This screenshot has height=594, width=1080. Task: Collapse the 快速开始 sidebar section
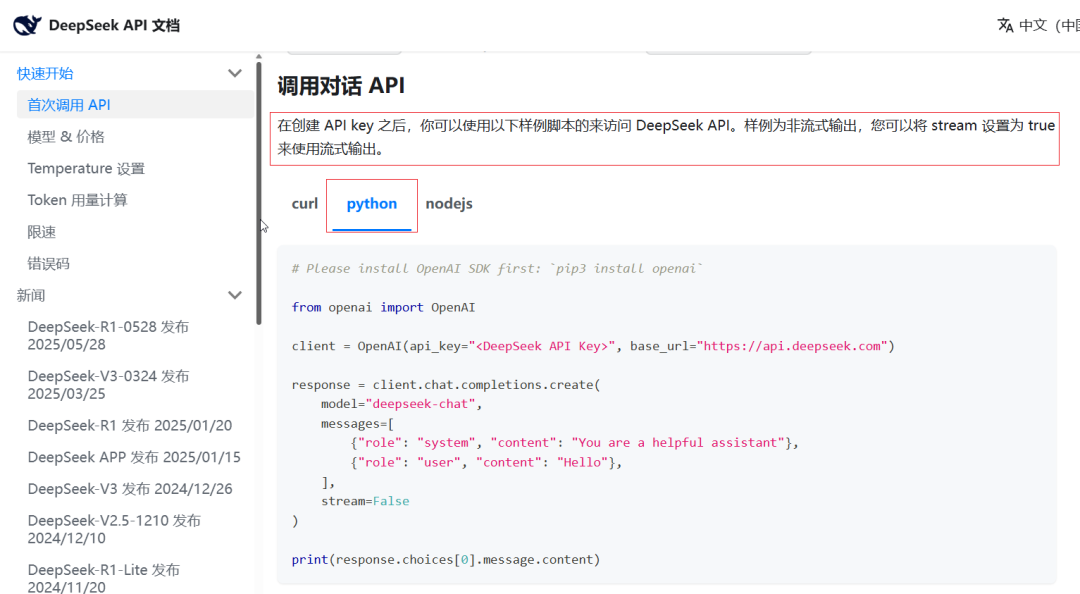pos(235,73)
